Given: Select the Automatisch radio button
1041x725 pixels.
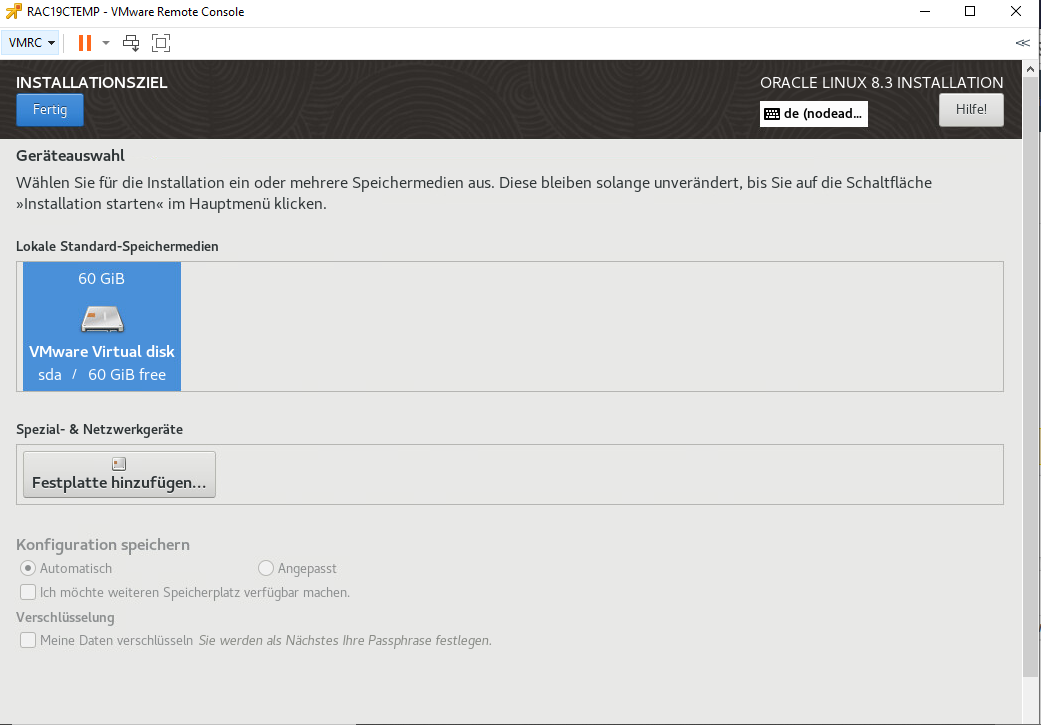Looking at the screenshot, I should (x=28, y=568).
